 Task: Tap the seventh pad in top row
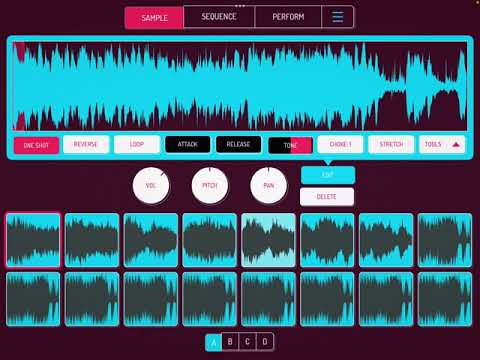pos(386,240)
